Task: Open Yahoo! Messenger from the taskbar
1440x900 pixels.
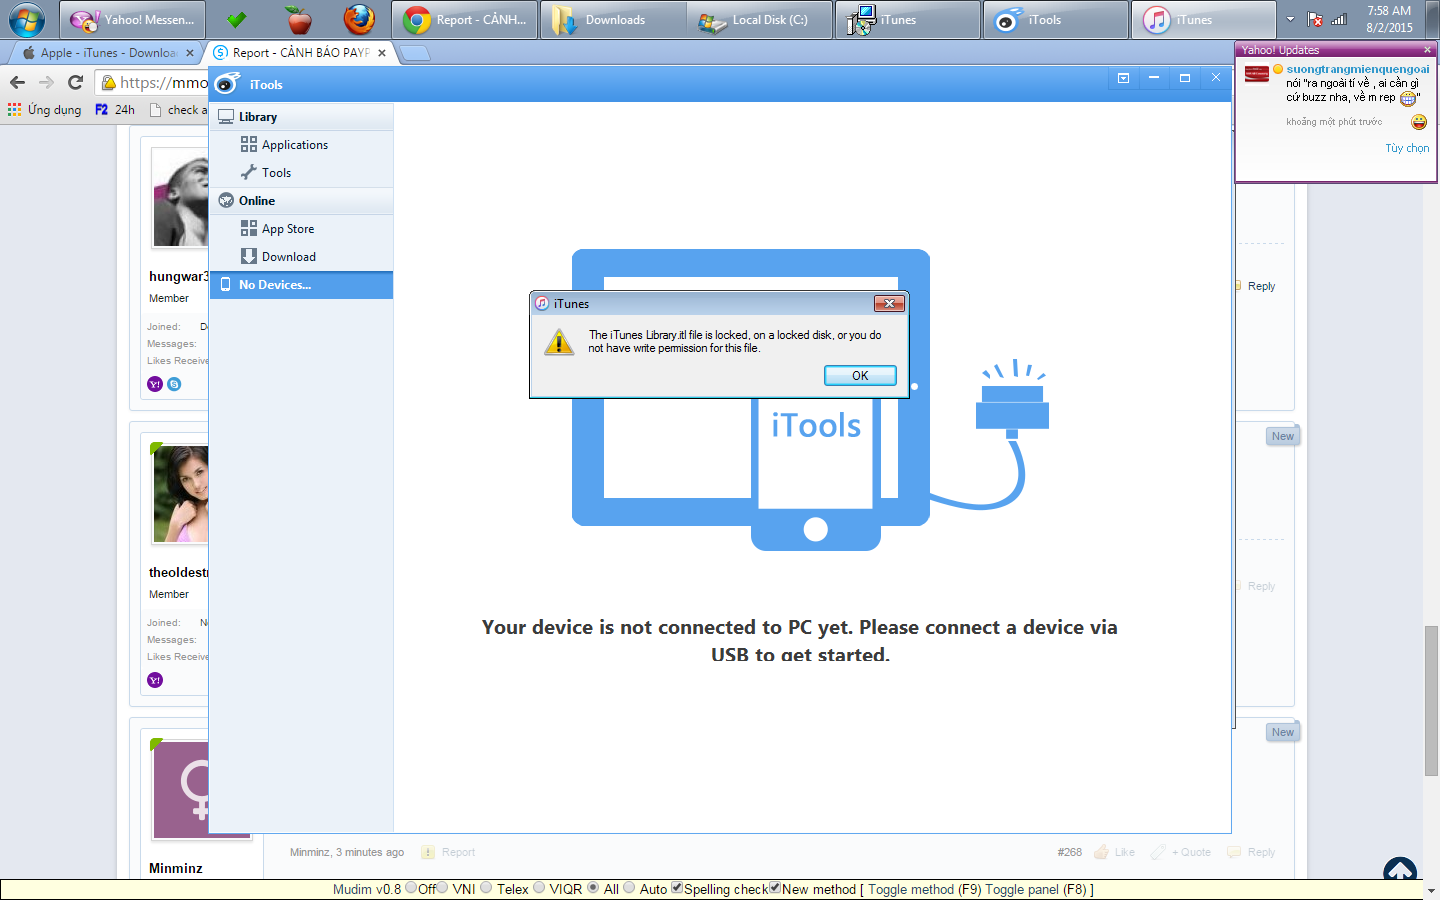Action: click(133, 20)
